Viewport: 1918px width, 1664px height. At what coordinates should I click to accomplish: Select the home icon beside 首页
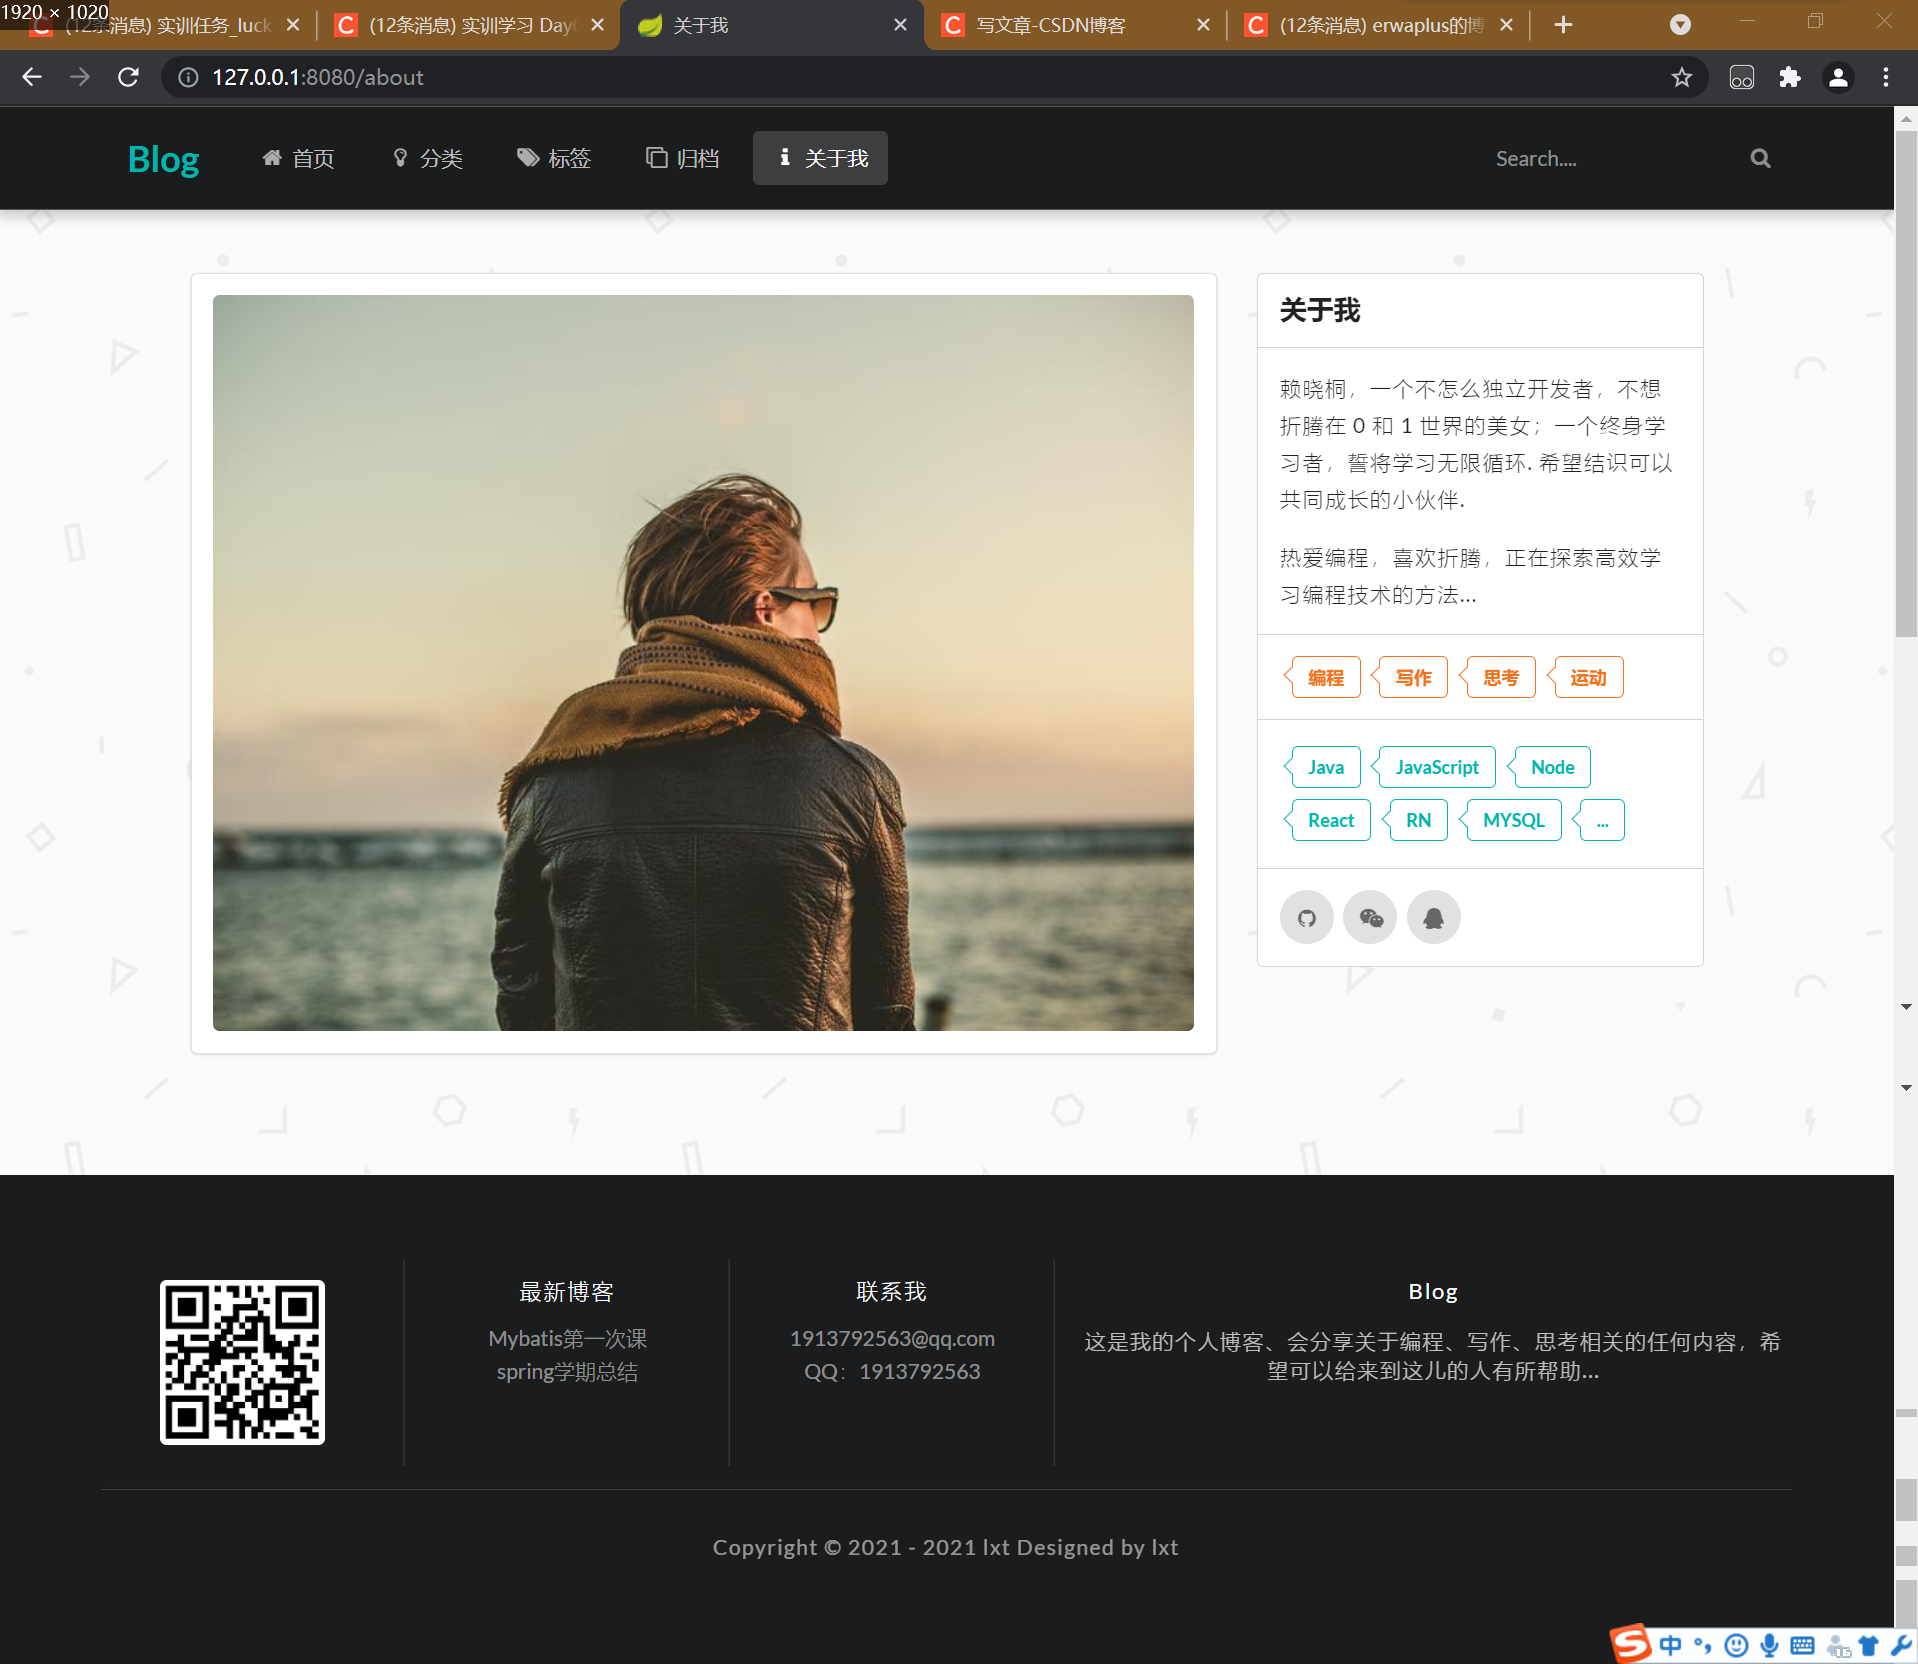coord(271,157)
